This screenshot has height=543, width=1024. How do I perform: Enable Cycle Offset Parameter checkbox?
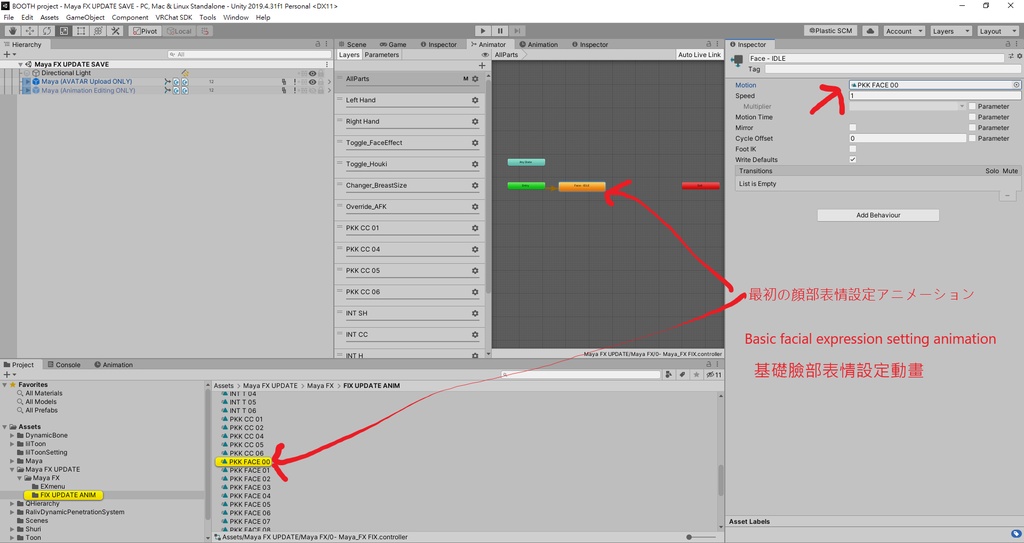972,139
